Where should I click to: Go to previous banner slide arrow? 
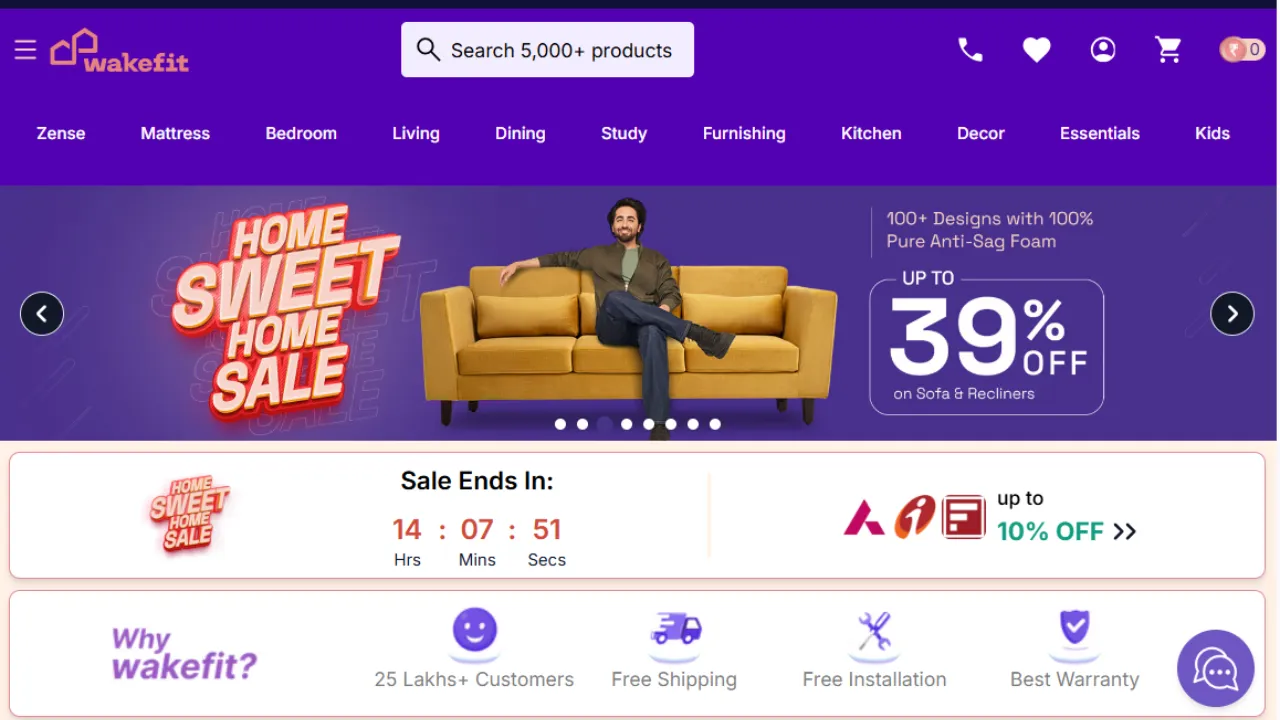pyautogui.click(x=42, y=314)
